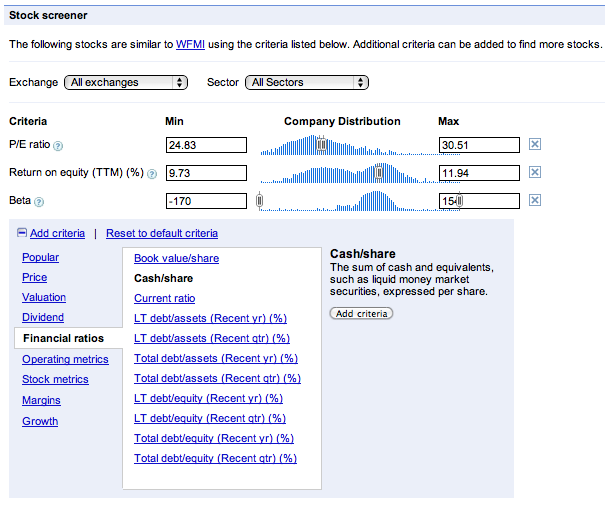
Task: Choose LT debt/equity (Recent yr) (%)
Action: point(208,399)
